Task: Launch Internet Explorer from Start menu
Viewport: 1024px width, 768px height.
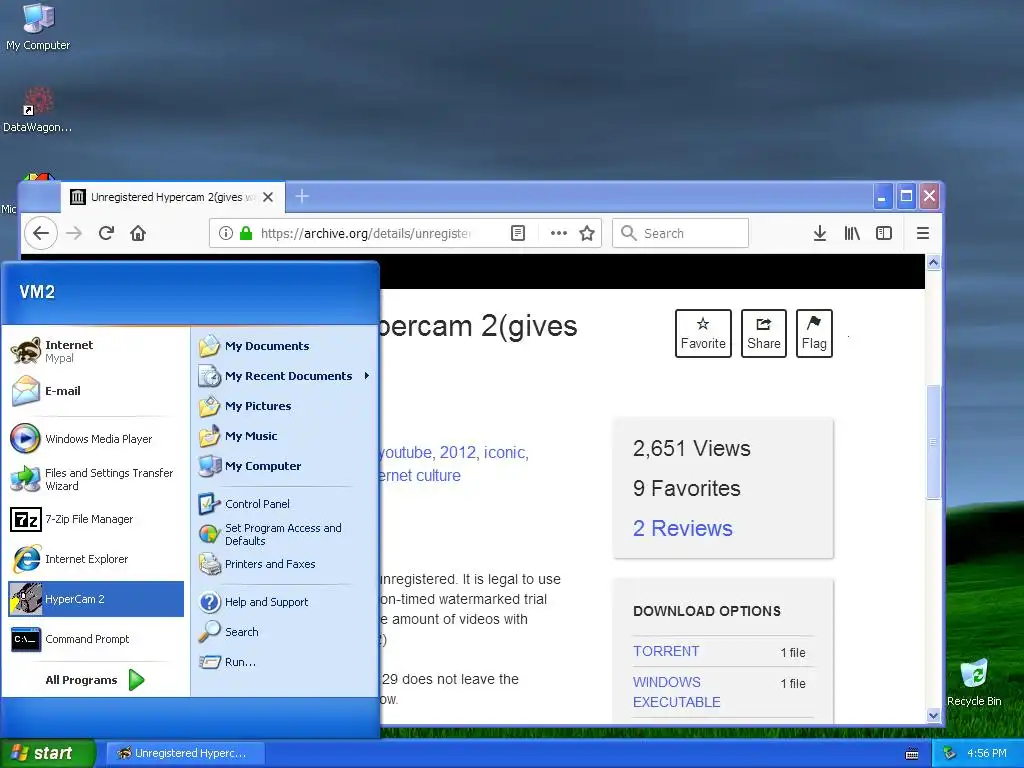Action: (96, 559)
